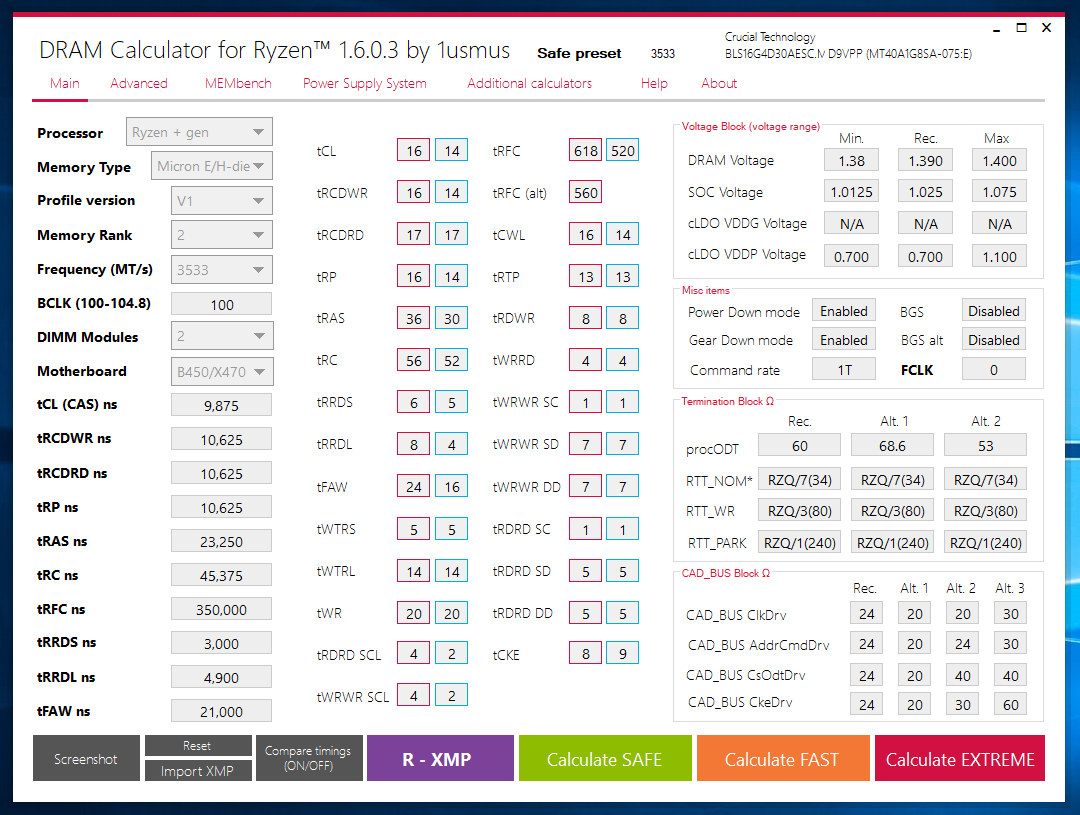Click Calculate FAST

coord(783,758)
